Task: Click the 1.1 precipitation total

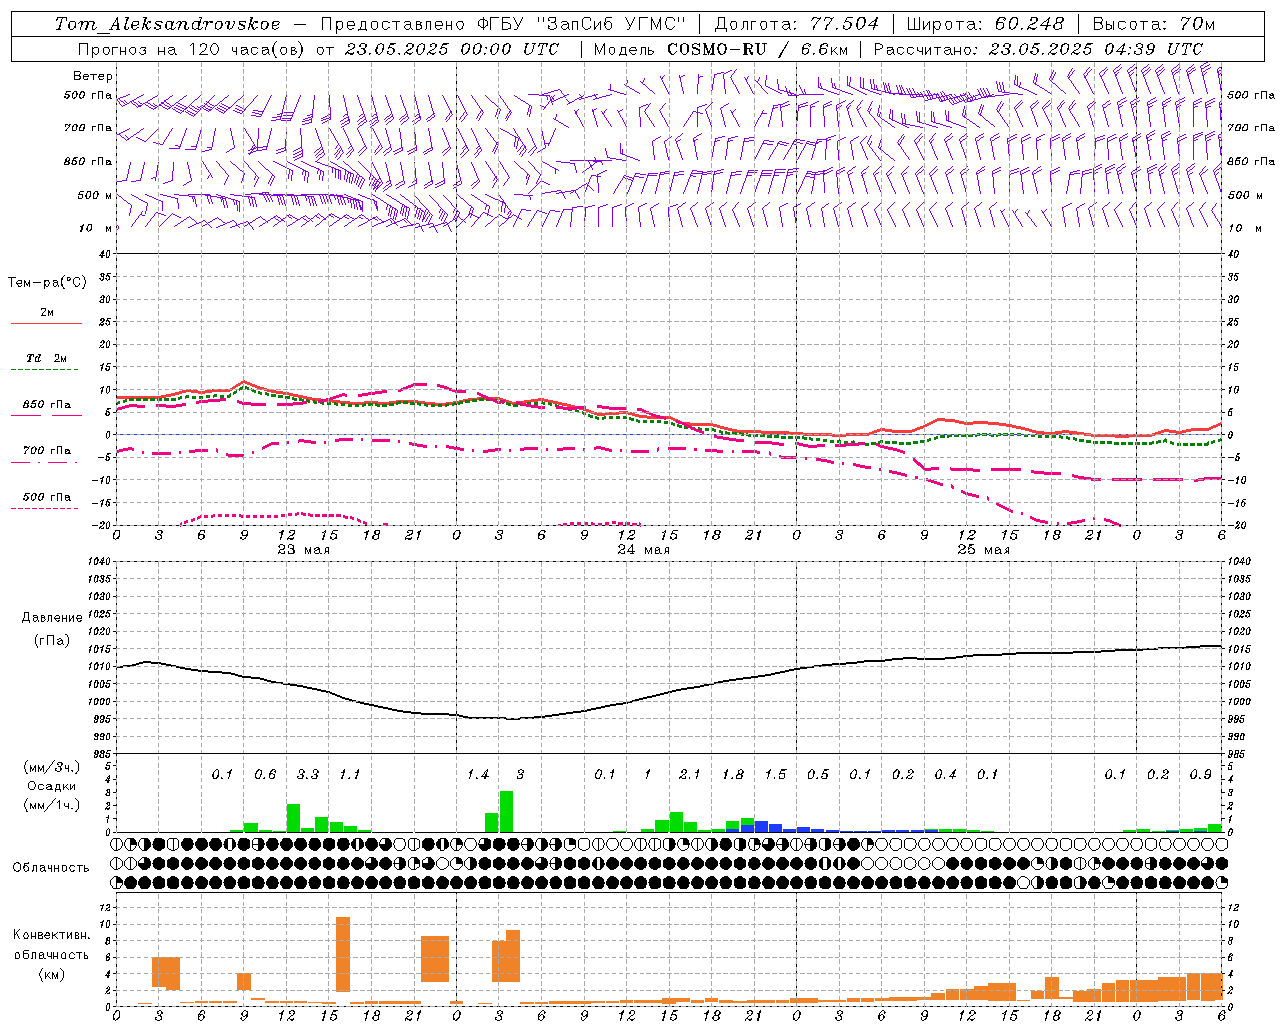Action: pos(349,775)
